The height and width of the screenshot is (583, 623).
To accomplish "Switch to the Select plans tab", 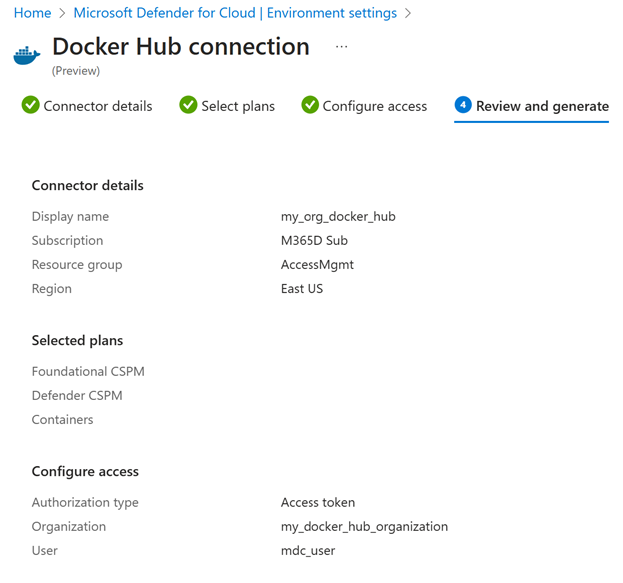I will point(227,106).
